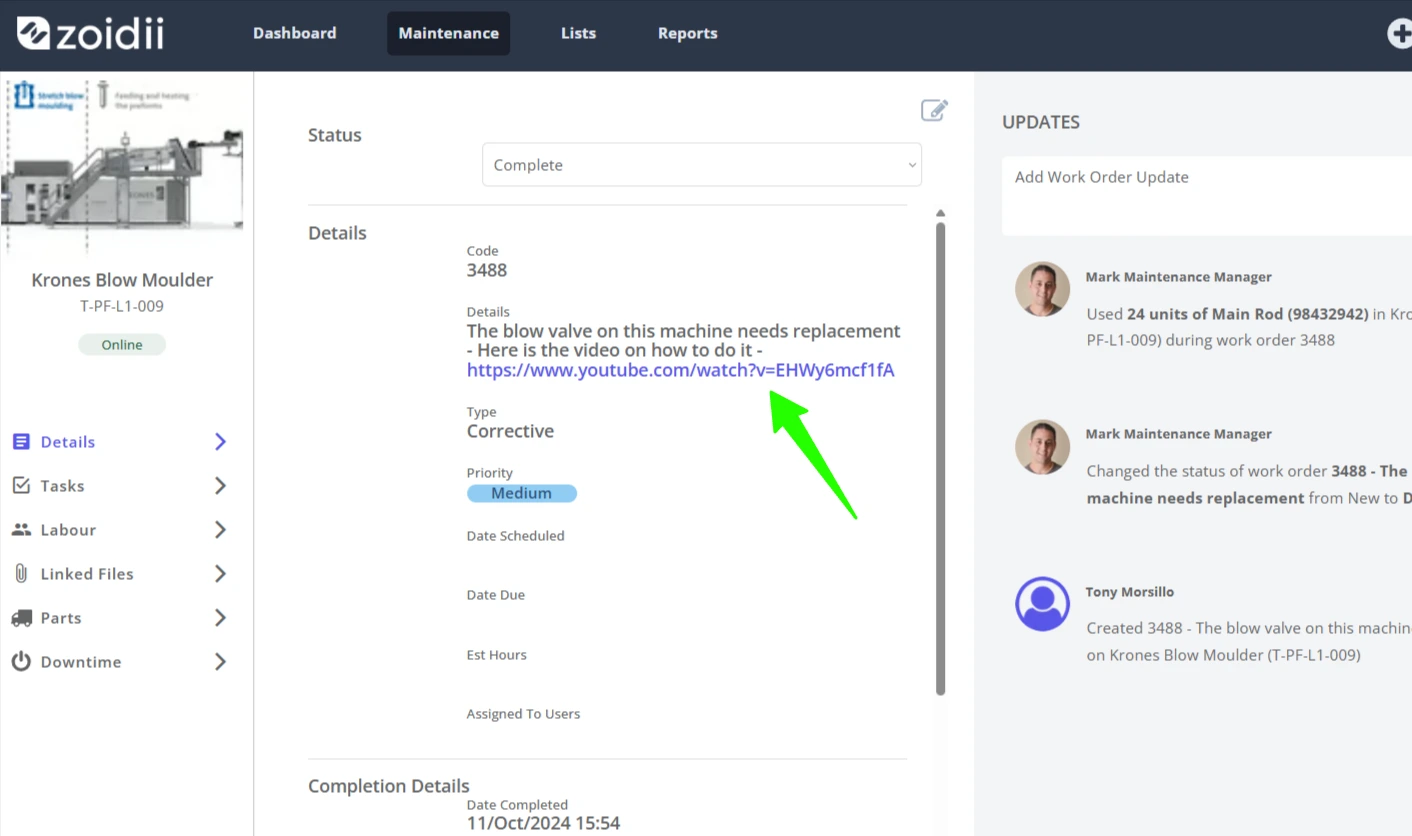Image resolution: width=1412 pixels, height=836 pixels.
Task: Click the UPDATES heading
Action: [1041, 122]
